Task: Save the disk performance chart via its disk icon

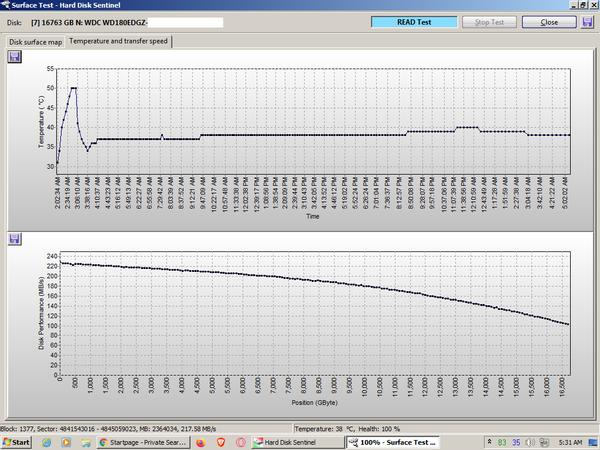Action: 14,239
